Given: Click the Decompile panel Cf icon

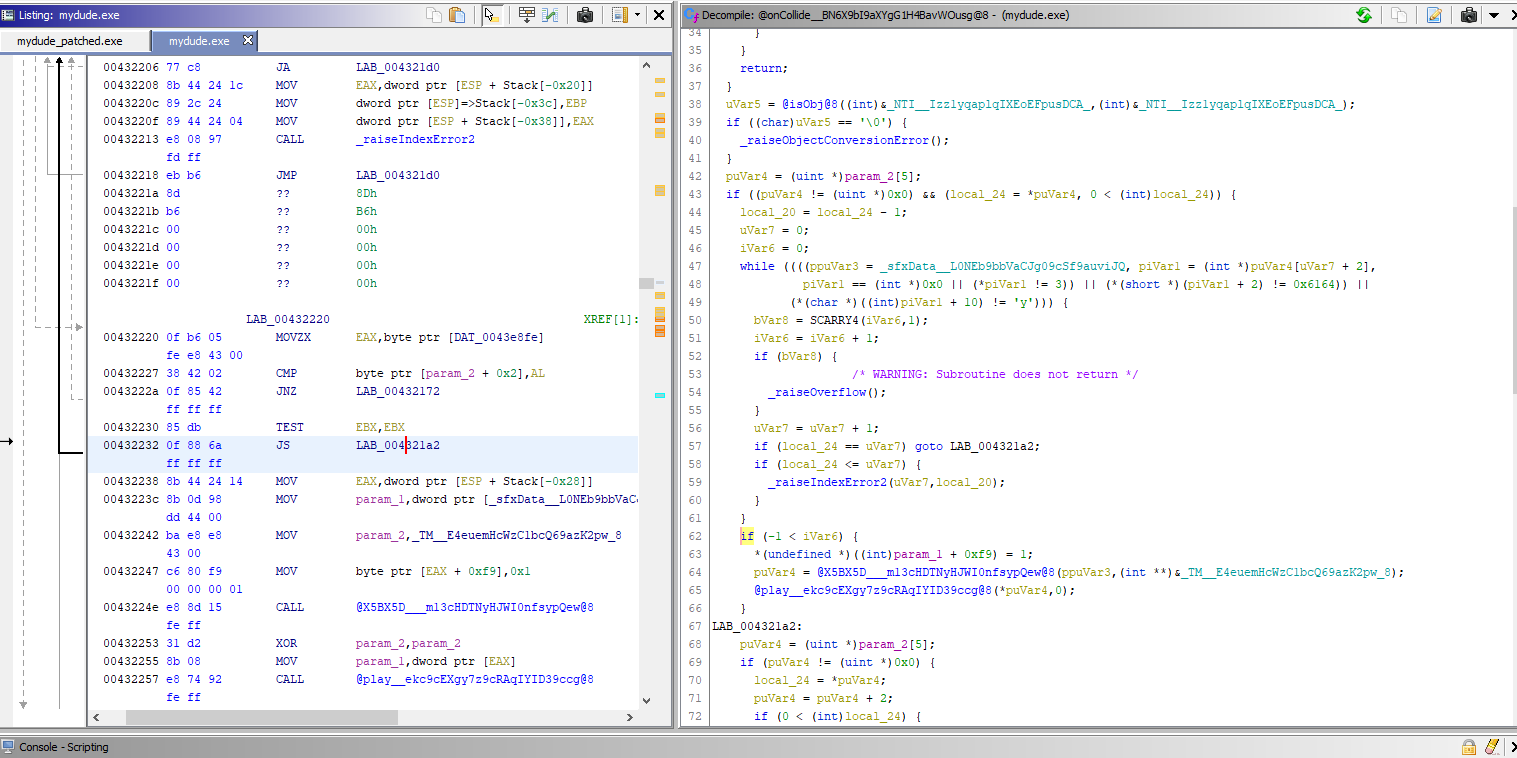Looking at the screenshot, I should tap(691, 15).
